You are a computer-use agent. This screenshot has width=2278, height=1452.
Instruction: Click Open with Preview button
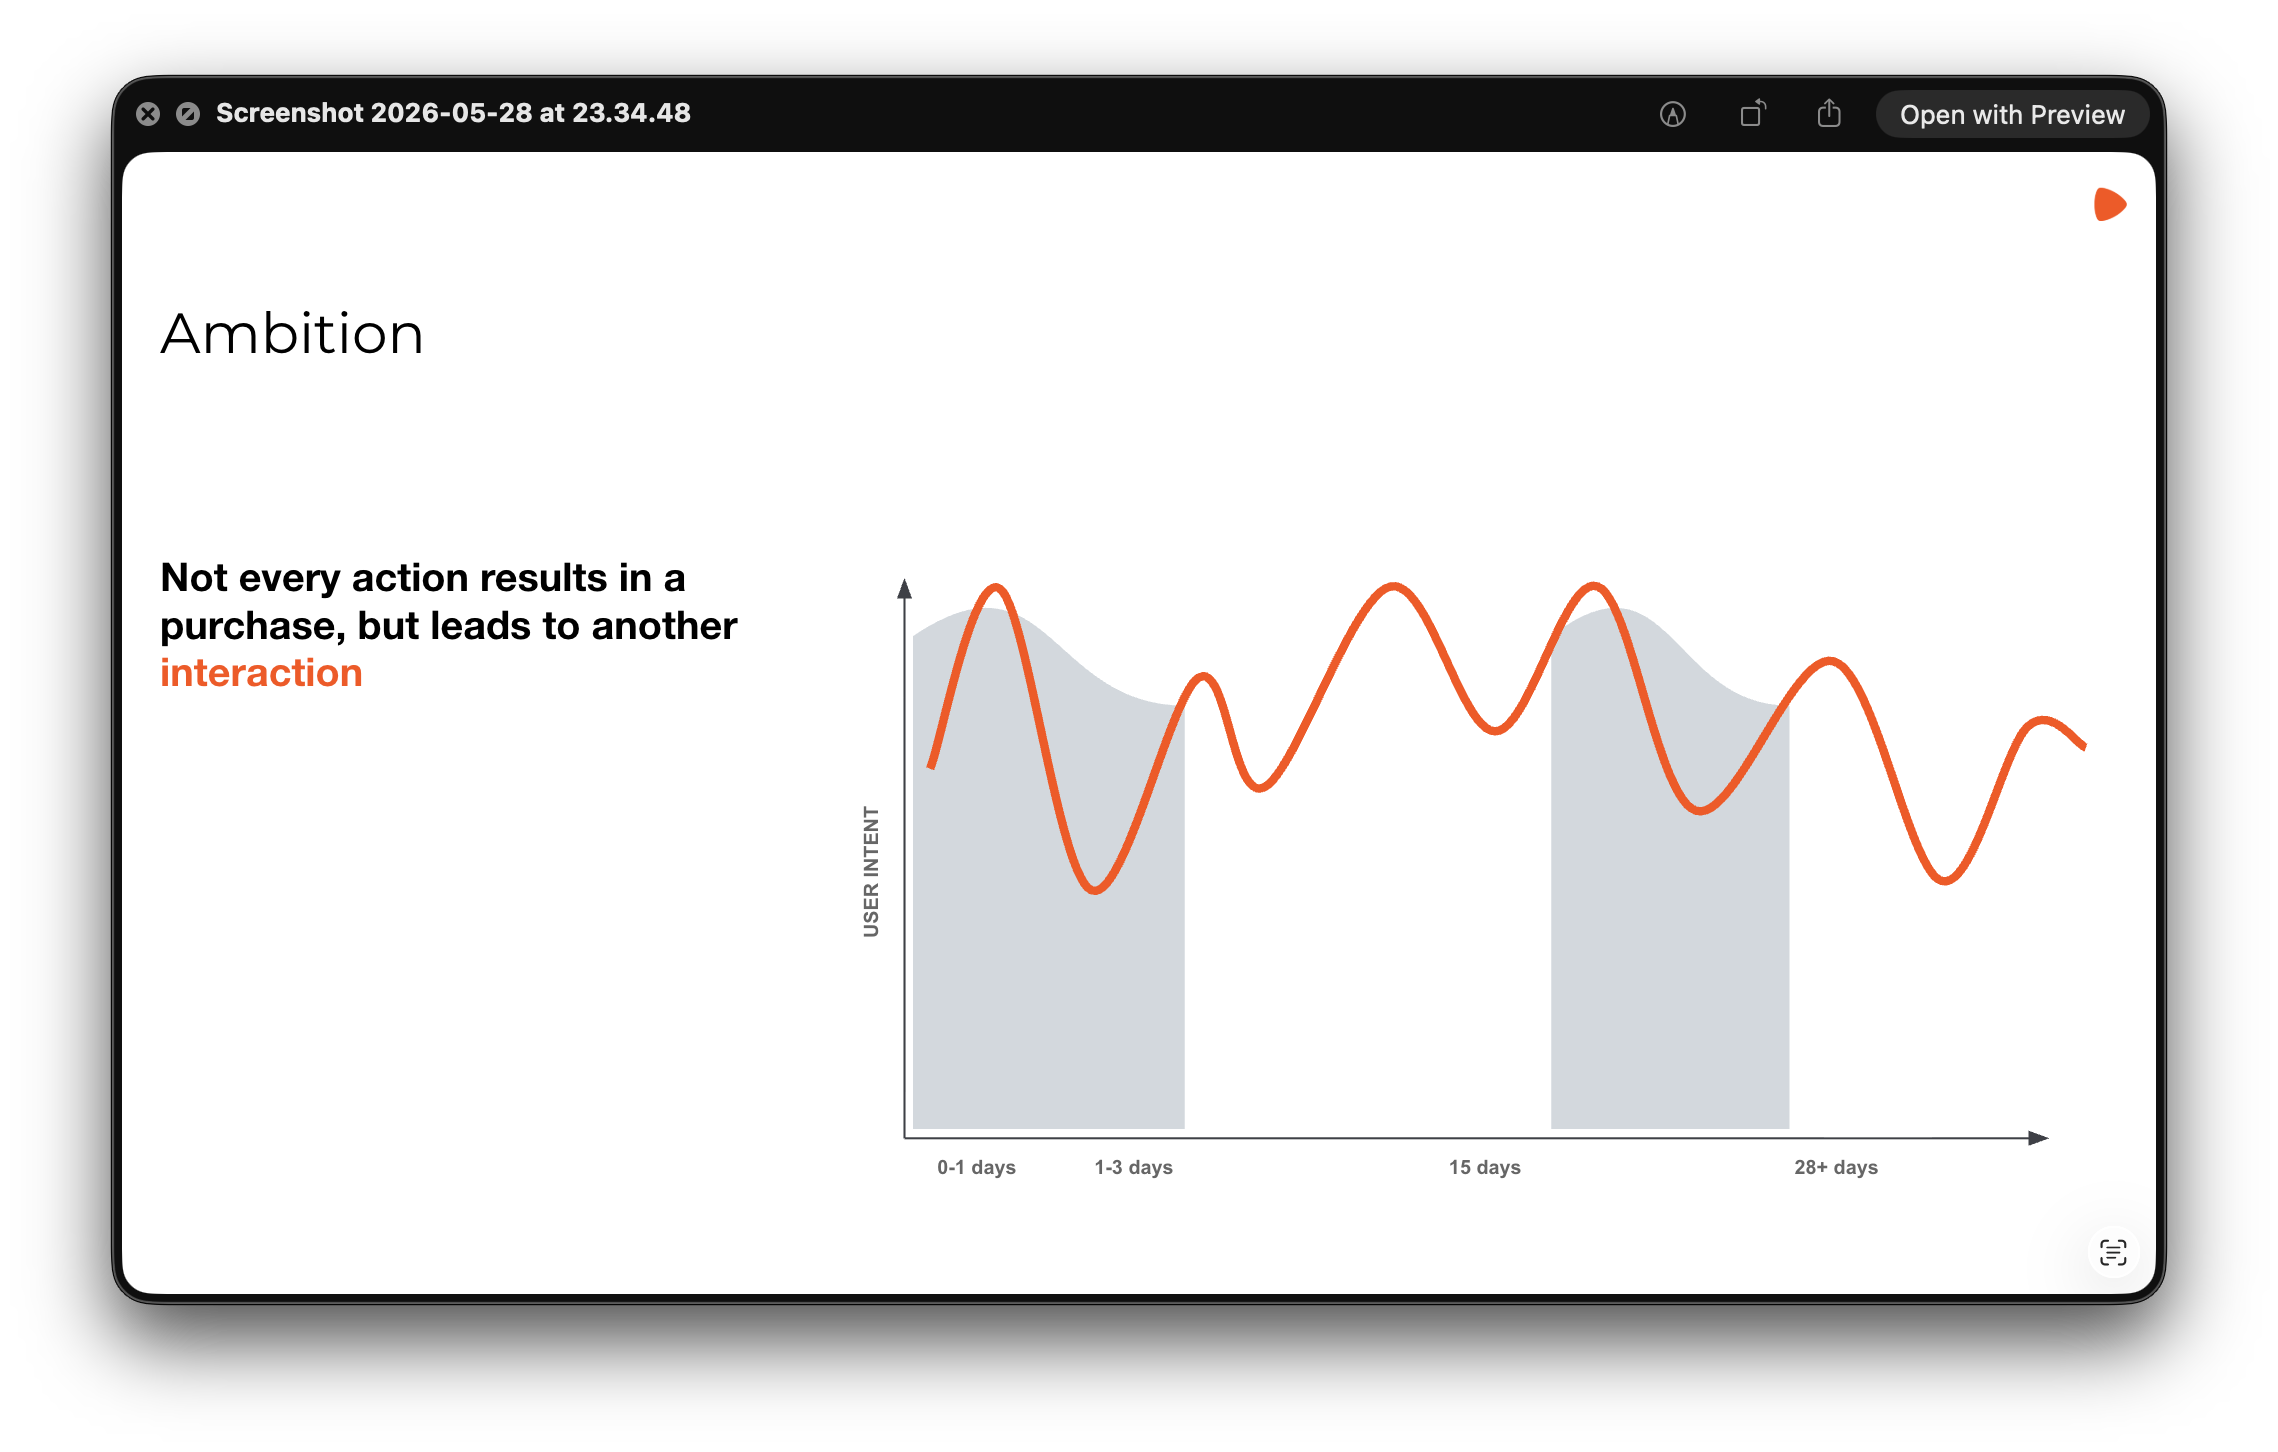coord(2012,114)
